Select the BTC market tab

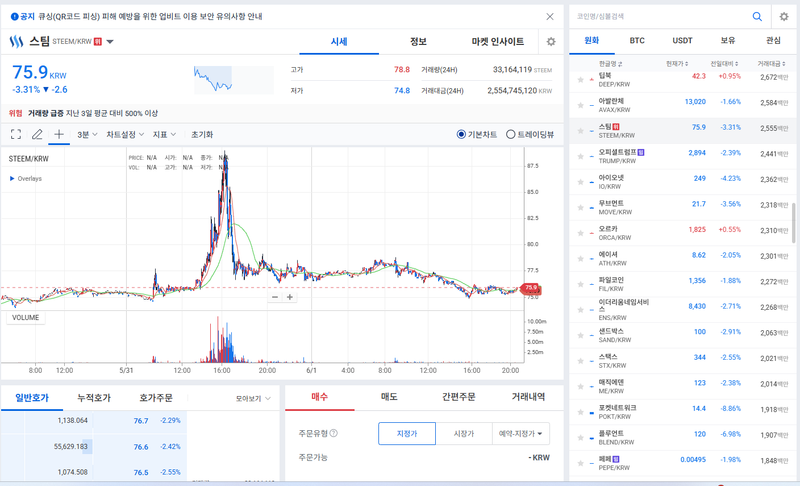tap(637, 40)
